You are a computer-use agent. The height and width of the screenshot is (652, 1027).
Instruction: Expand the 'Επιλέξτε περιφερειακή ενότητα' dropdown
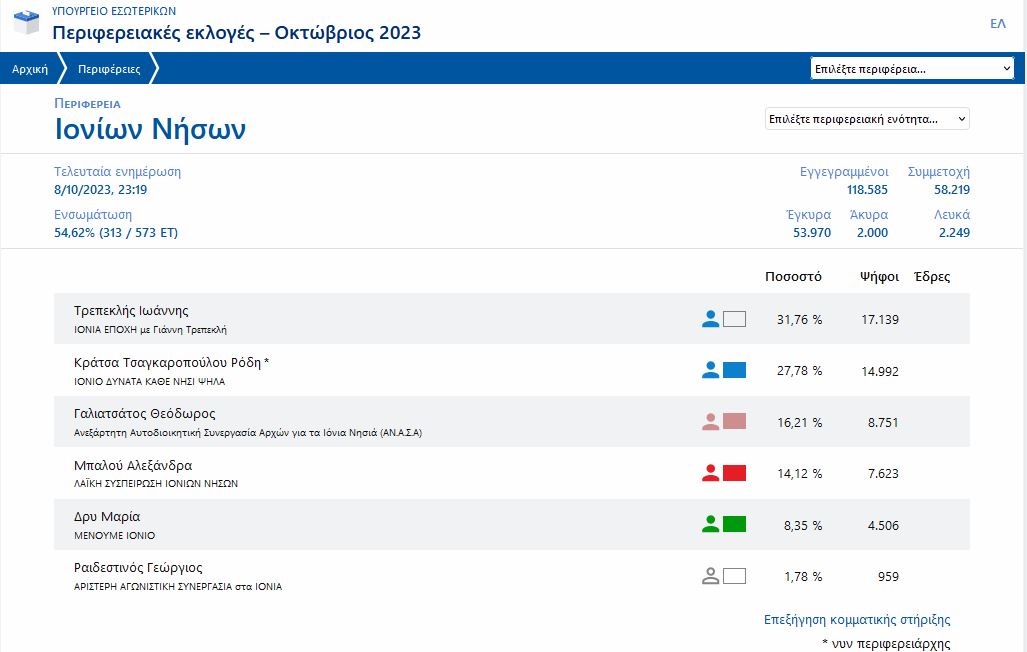coord(867,119)
